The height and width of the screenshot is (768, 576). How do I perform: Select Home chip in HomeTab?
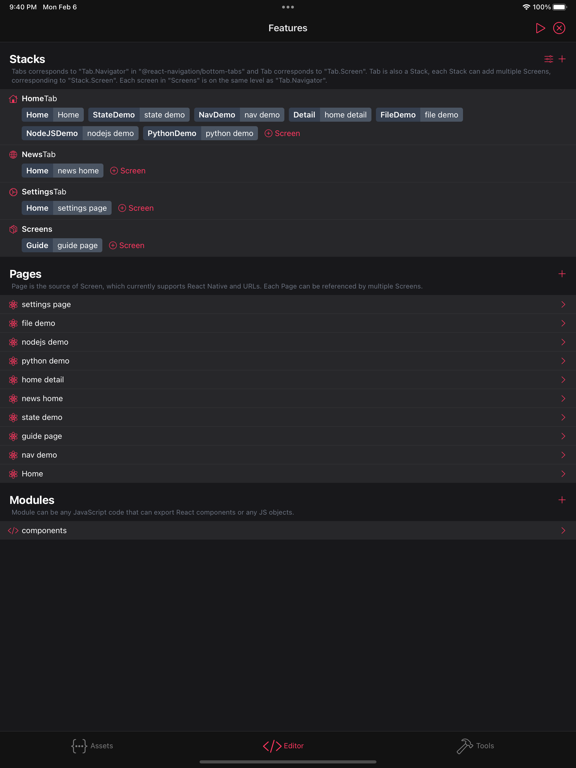click(52, 115)
